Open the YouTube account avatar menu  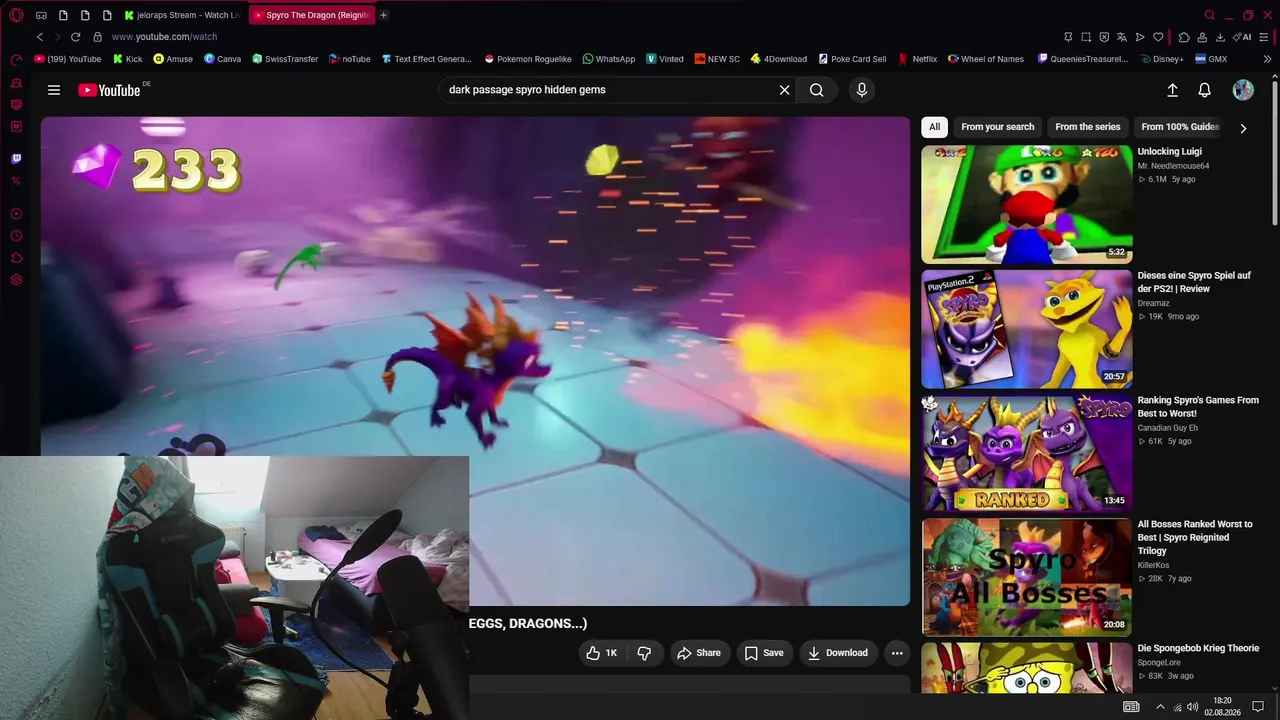tap(1243, 90)
